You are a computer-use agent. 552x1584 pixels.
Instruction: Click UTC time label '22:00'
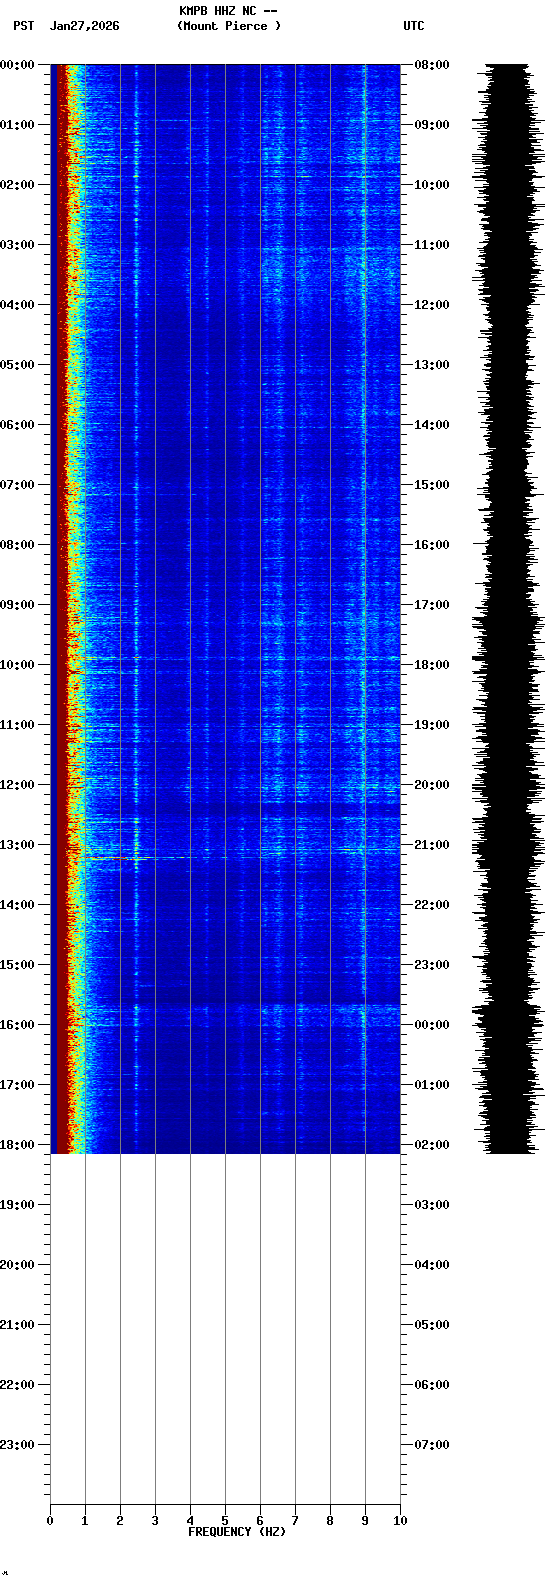432,905
